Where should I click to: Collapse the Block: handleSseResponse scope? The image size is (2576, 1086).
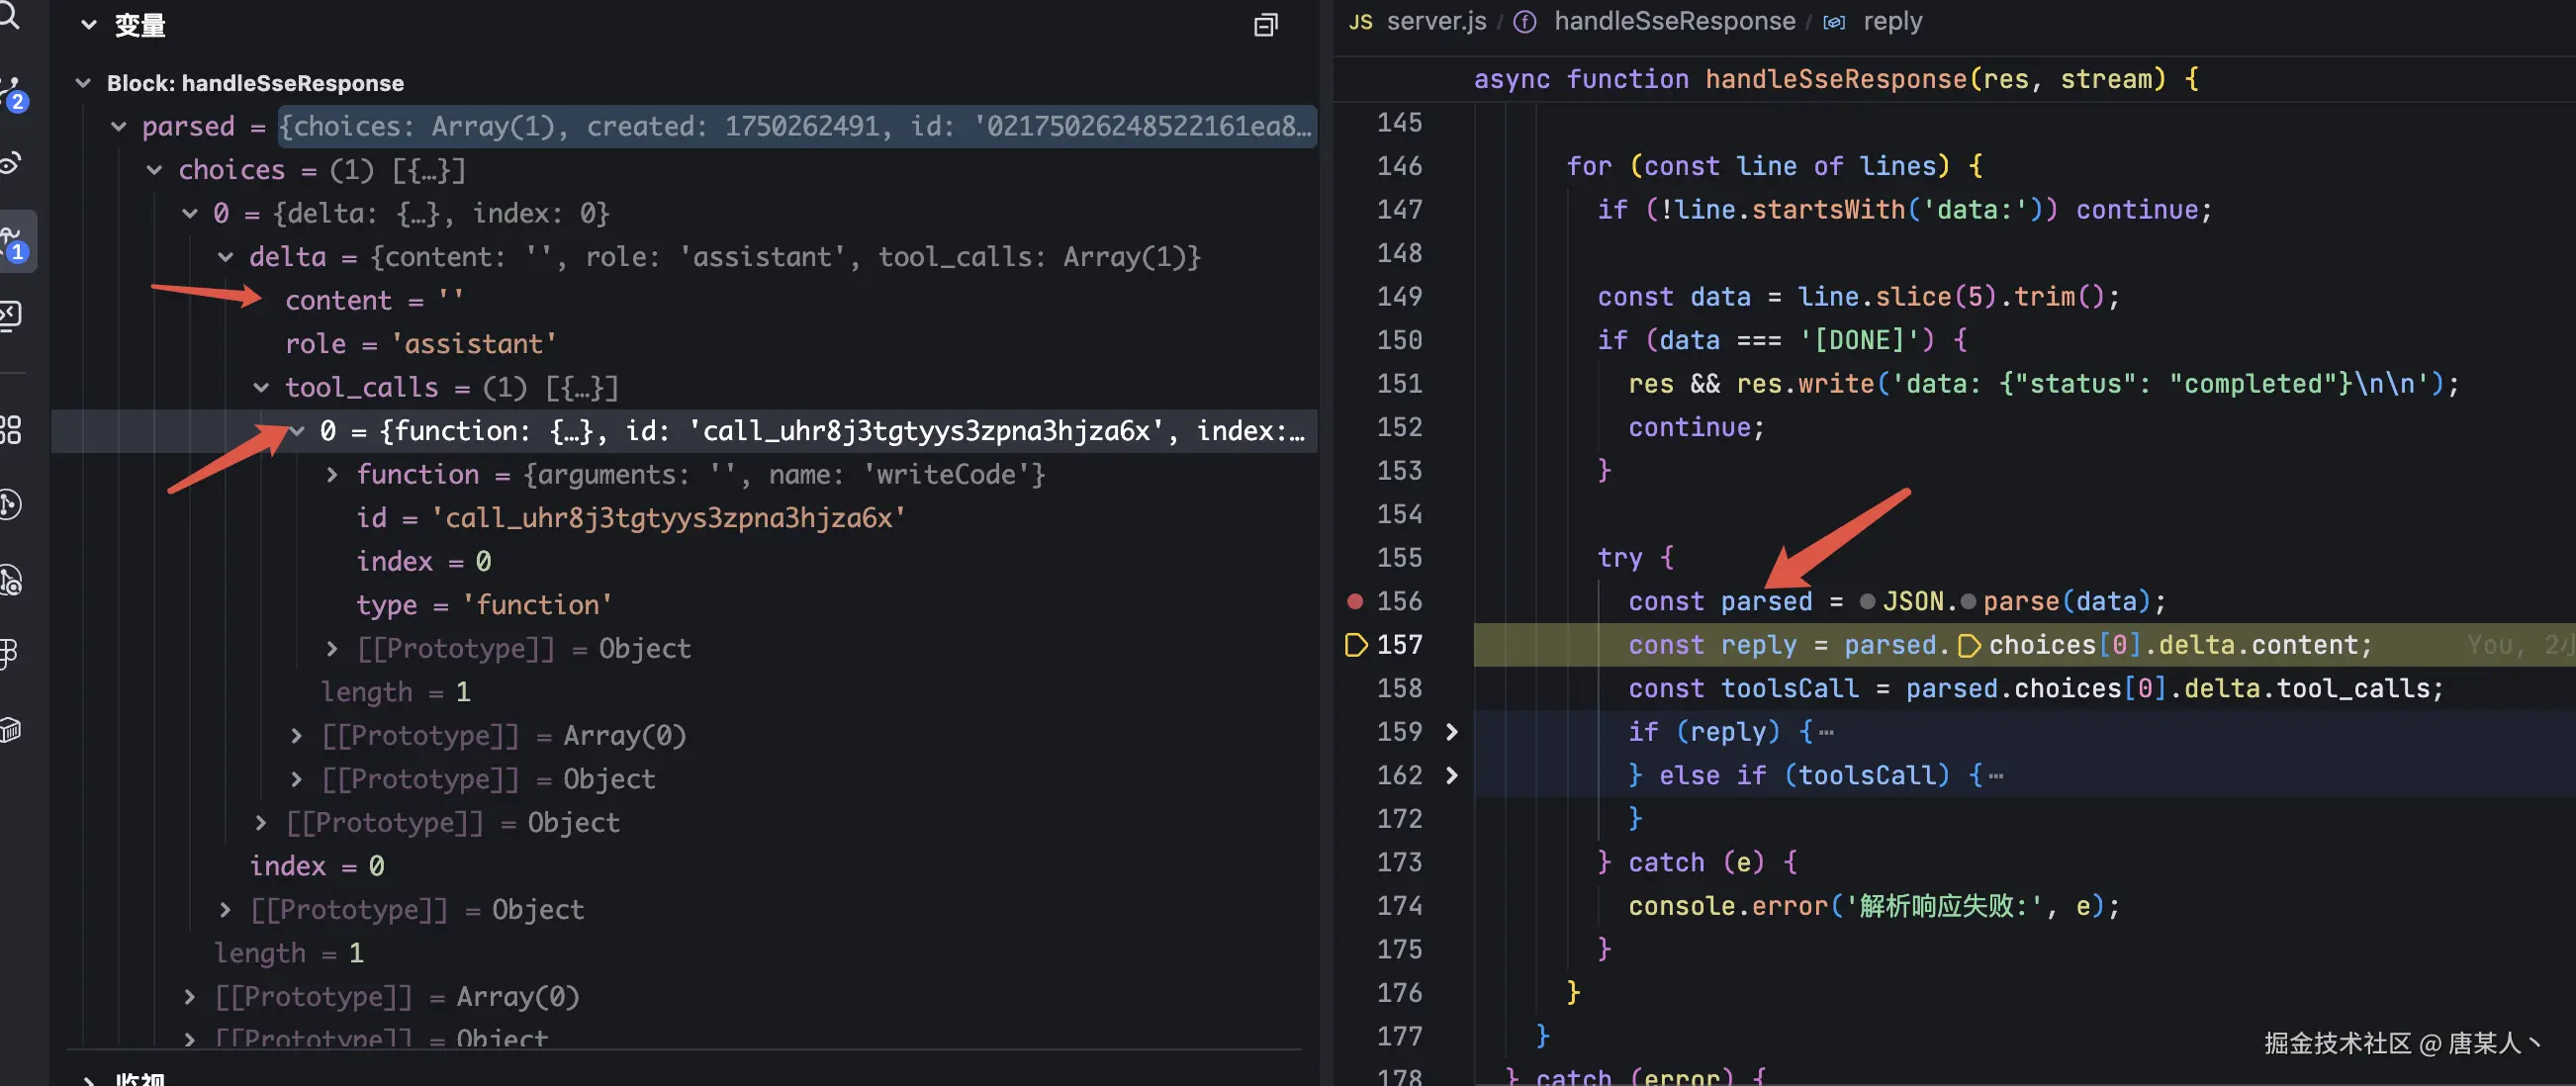[84, 83]
